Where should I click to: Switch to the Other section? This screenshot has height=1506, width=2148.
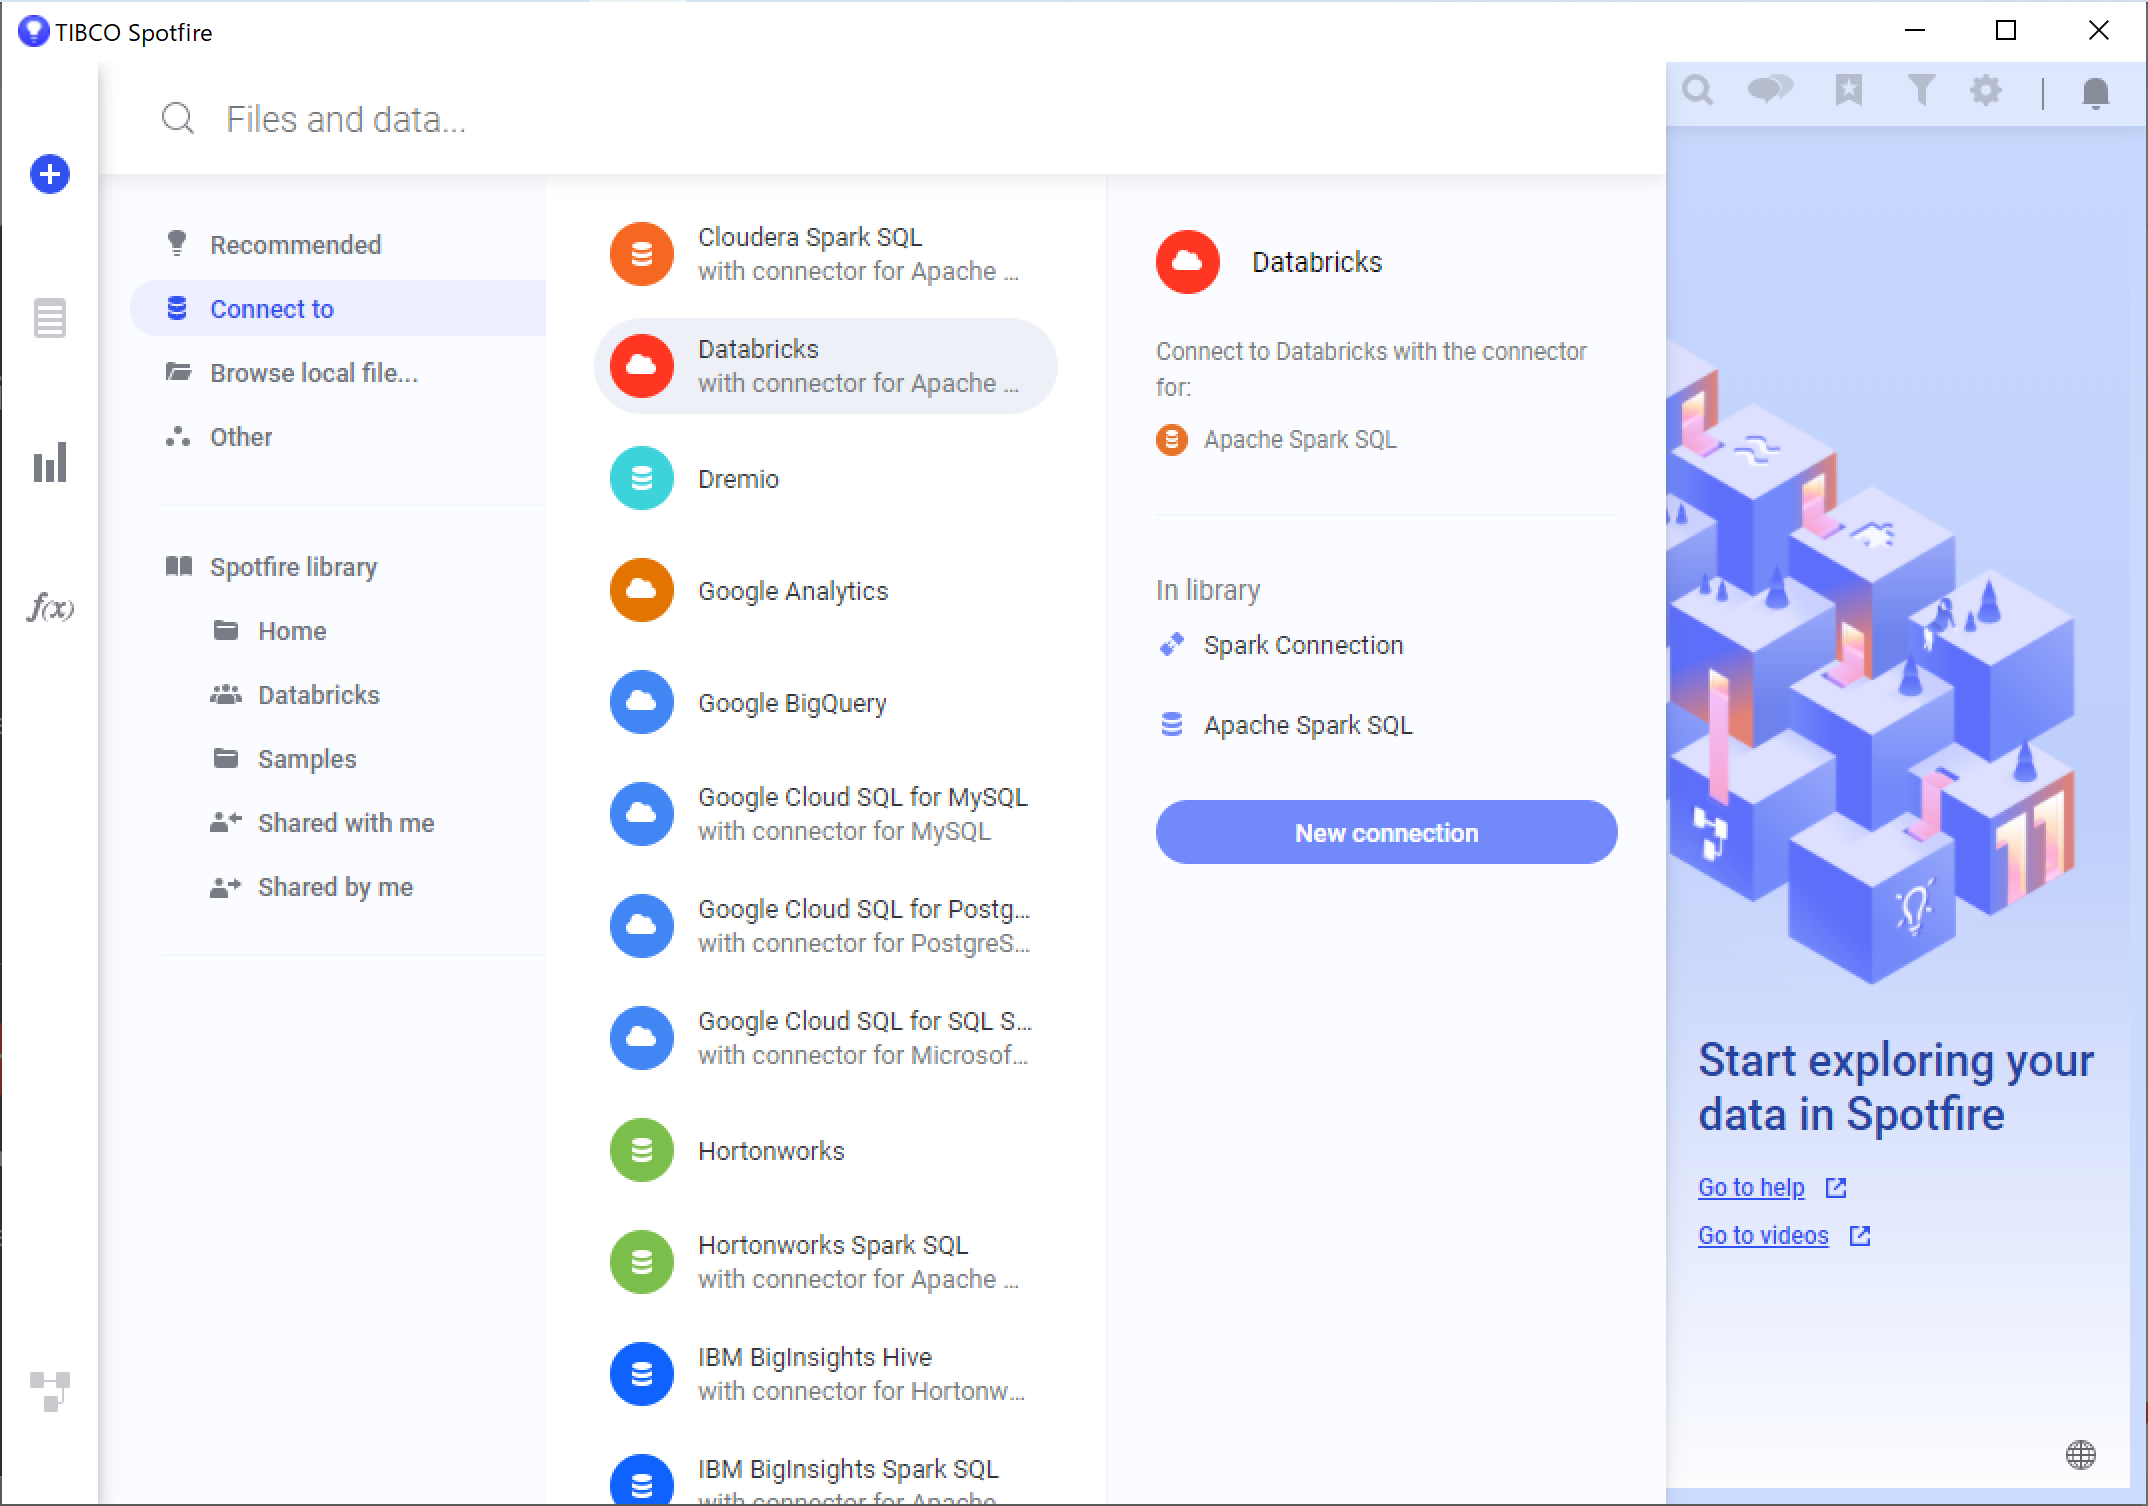point(240,437)
